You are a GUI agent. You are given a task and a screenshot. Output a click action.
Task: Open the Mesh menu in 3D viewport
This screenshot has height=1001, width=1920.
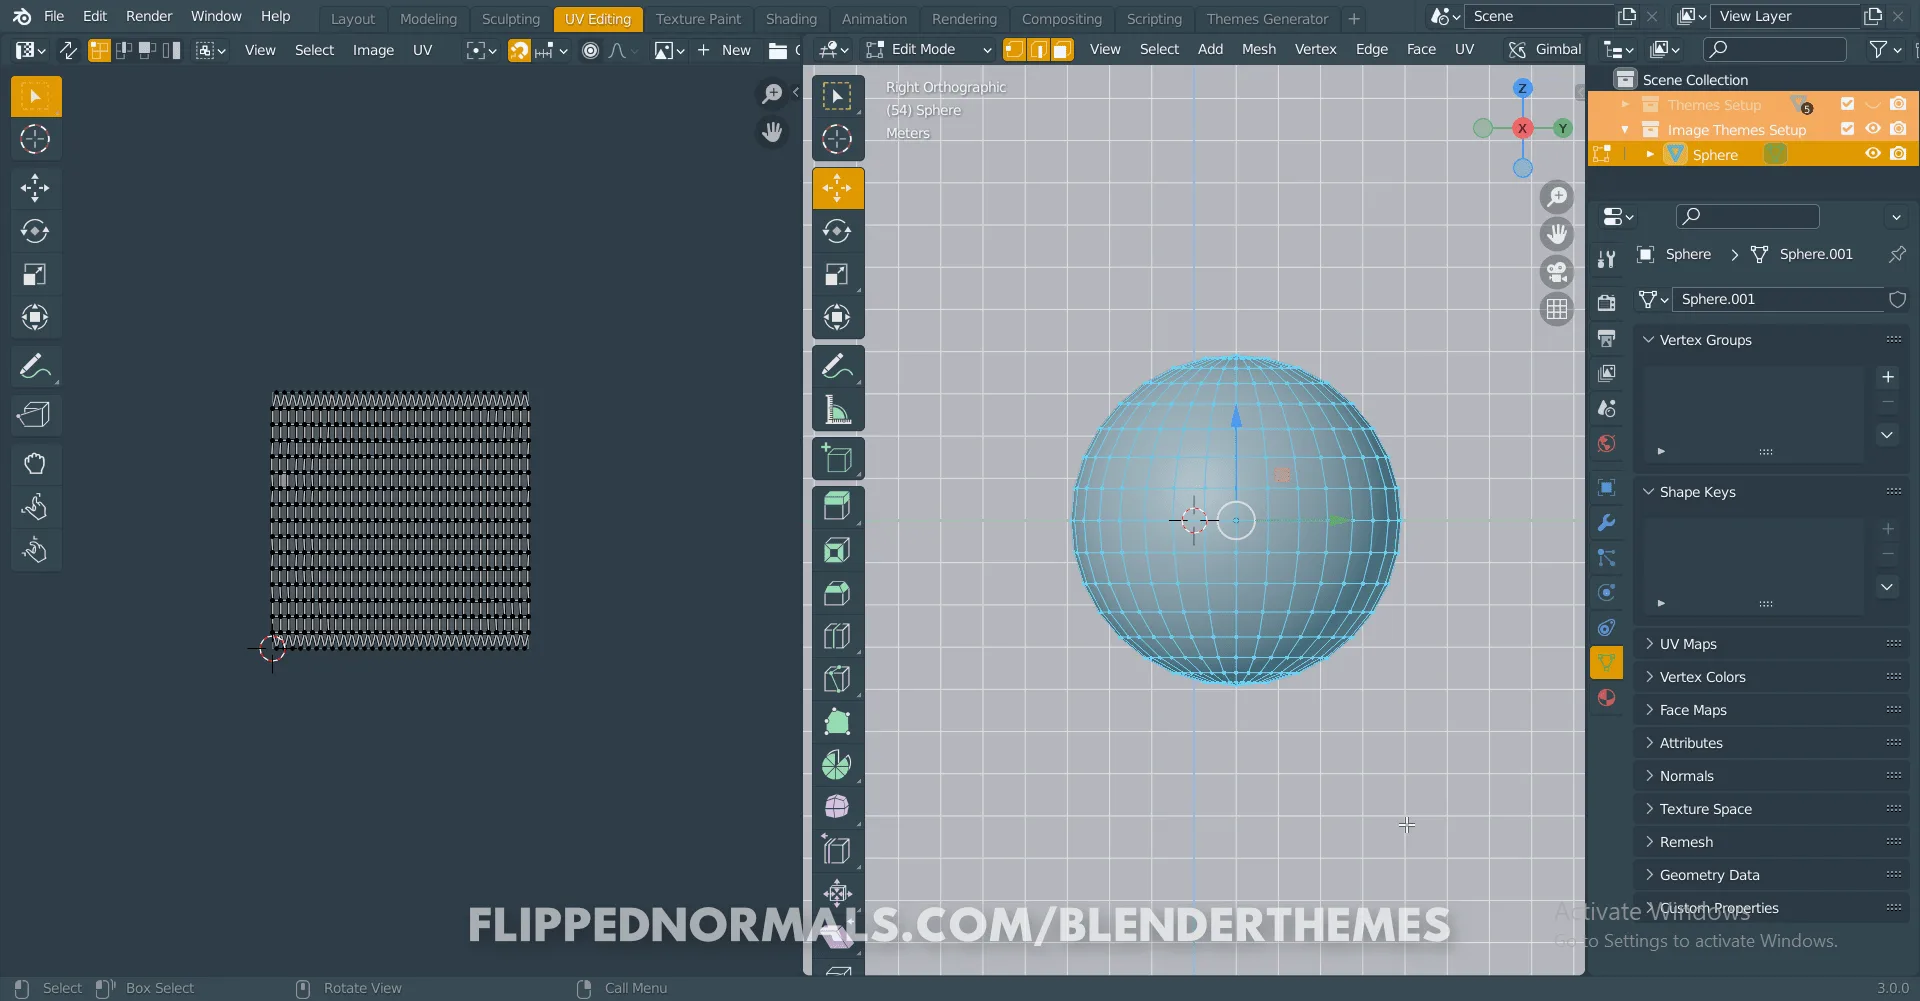click(x=1258, y=49)
